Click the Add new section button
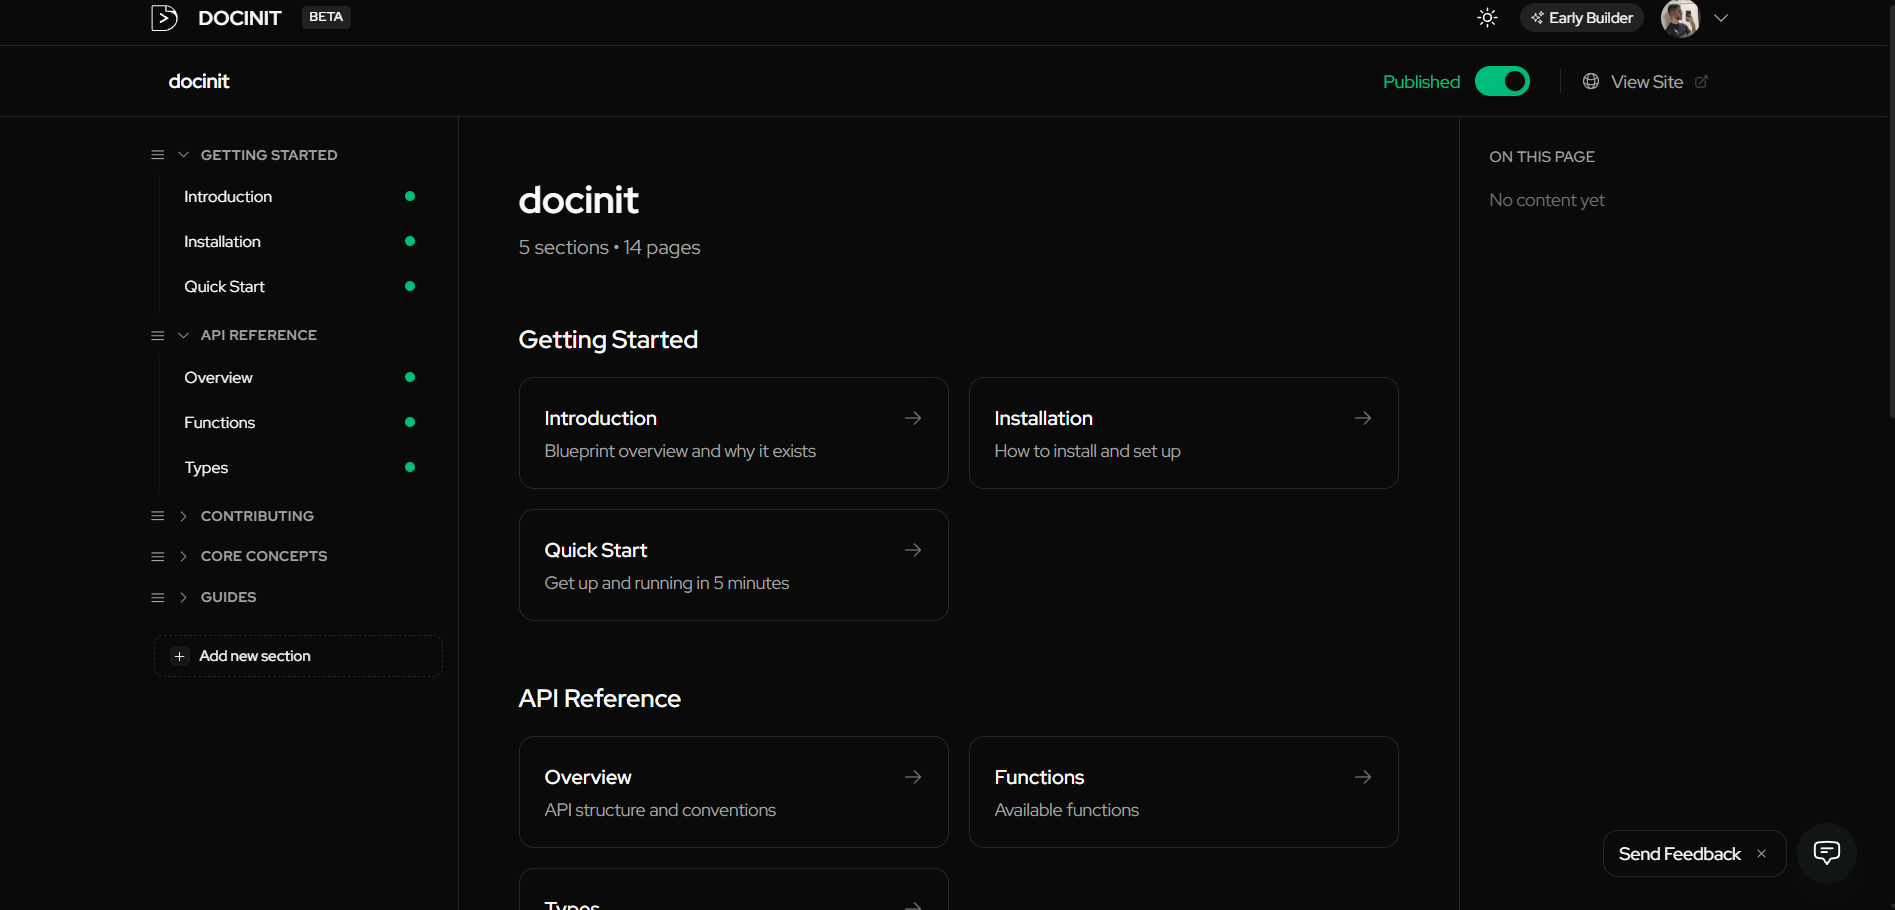The width and height of the screenshot is (1895, 910). (x=297, y=656)
